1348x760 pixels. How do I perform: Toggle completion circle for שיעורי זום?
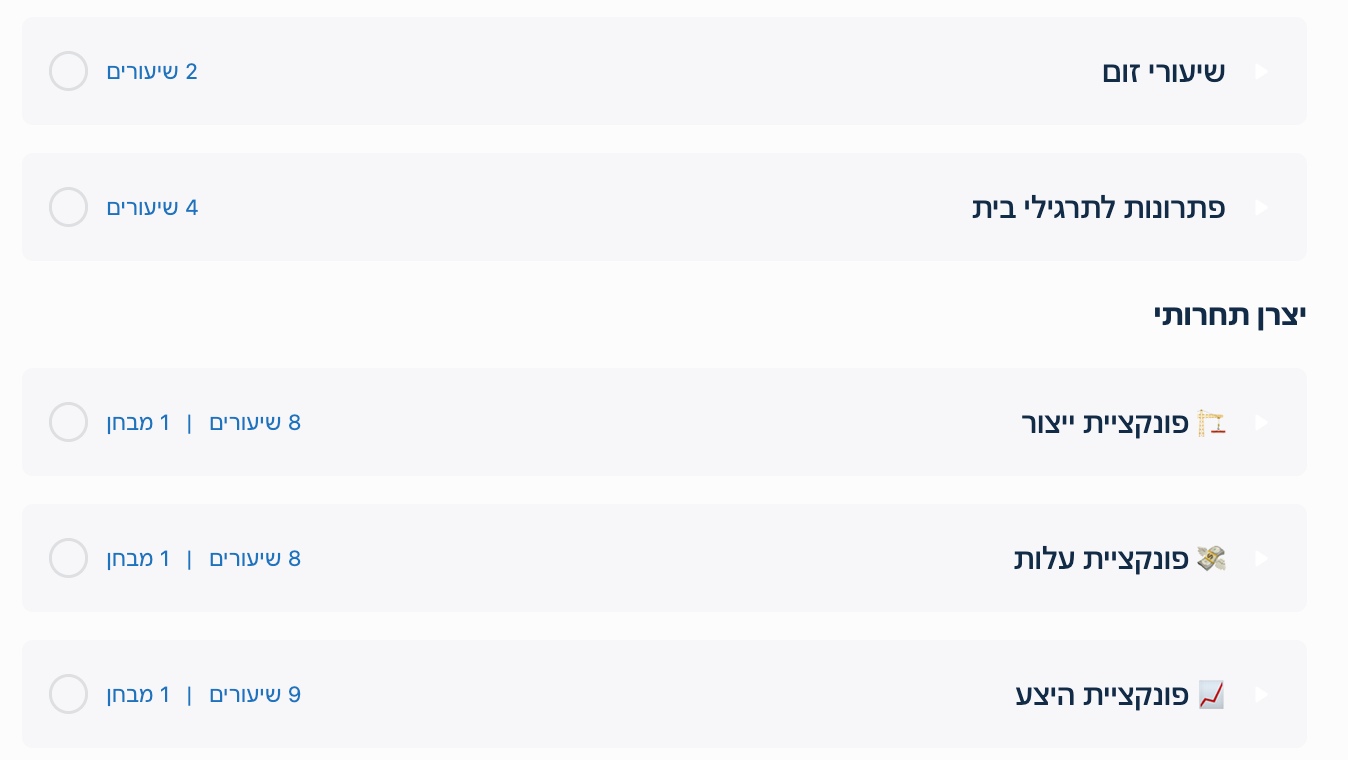click(69, 71)
